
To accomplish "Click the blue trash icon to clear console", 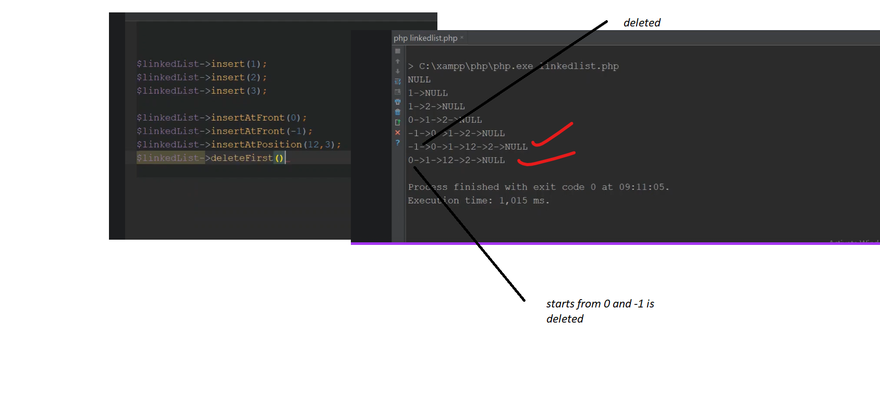I will (398, 111).
